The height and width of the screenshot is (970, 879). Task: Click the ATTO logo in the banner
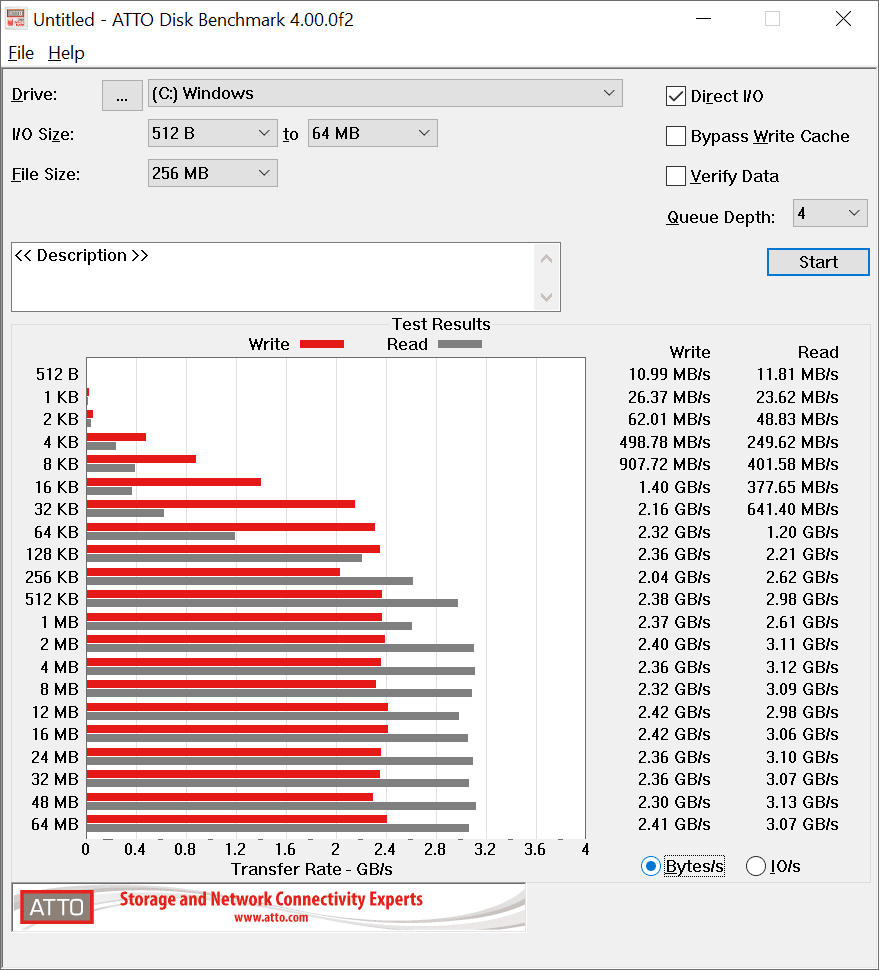57,907
